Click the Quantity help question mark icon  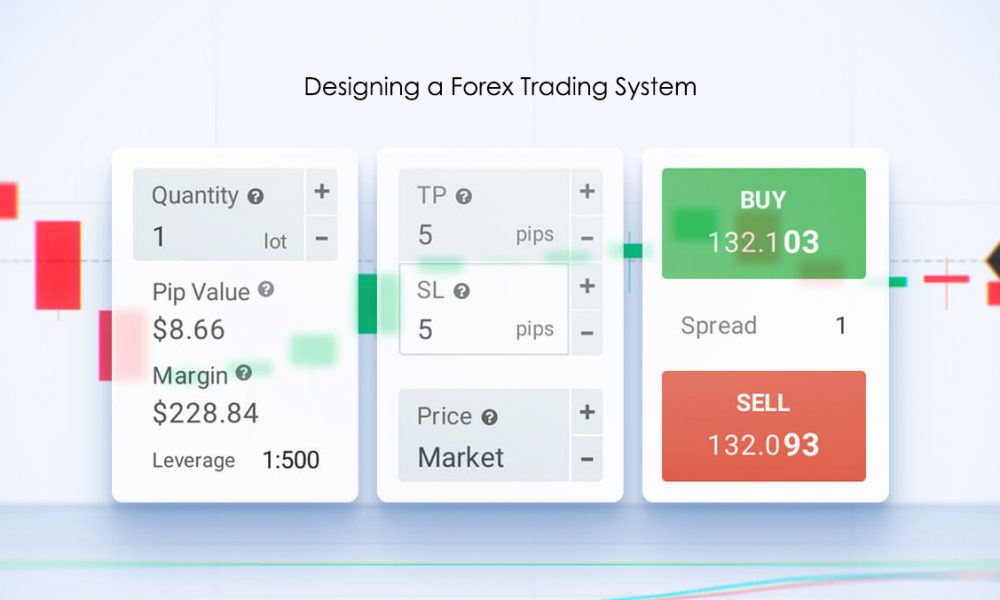255,197
